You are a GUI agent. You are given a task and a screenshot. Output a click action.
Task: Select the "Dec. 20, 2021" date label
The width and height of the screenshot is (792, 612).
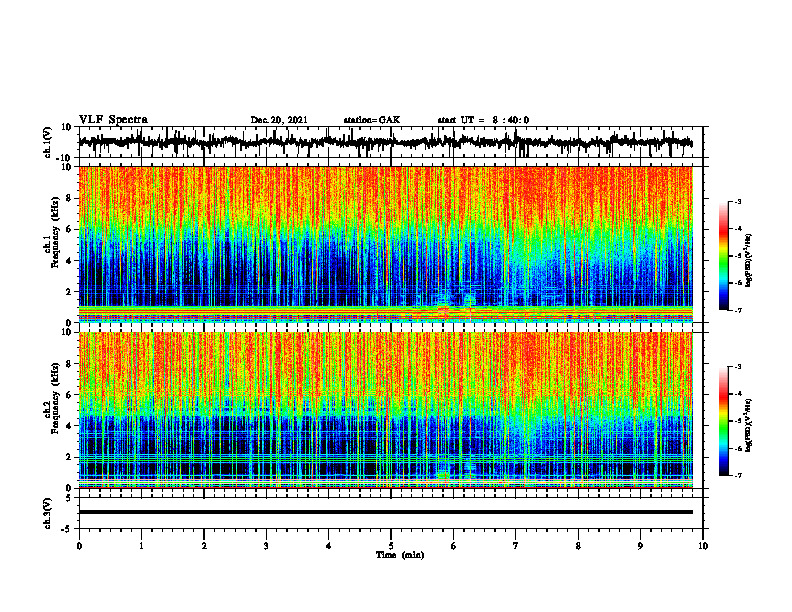coord(279,120)
